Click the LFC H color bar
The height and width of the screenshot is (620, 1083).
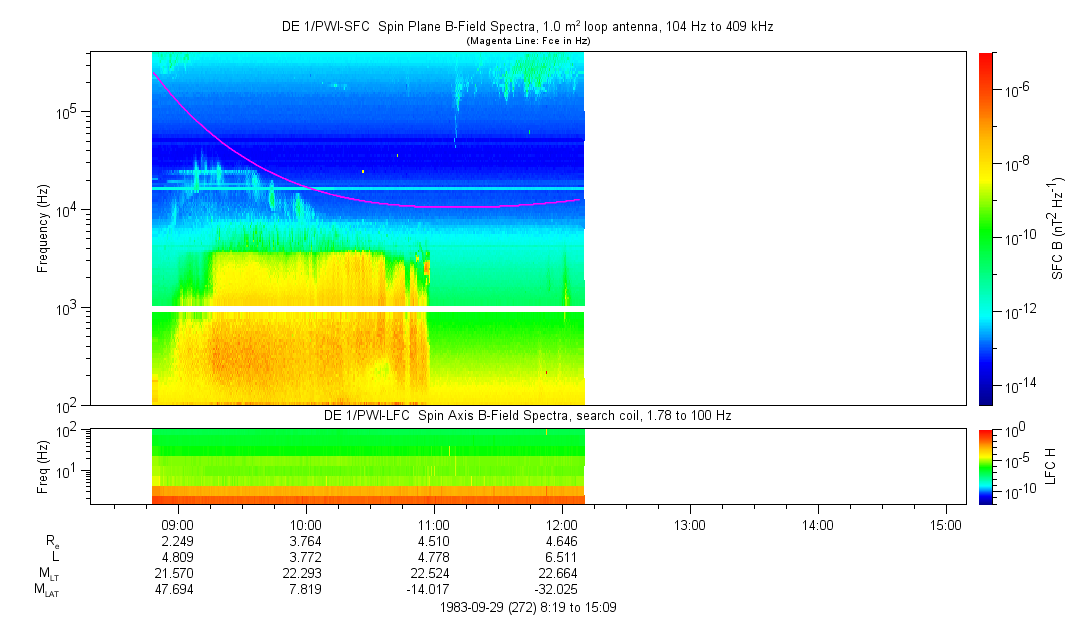click(985, 466)
